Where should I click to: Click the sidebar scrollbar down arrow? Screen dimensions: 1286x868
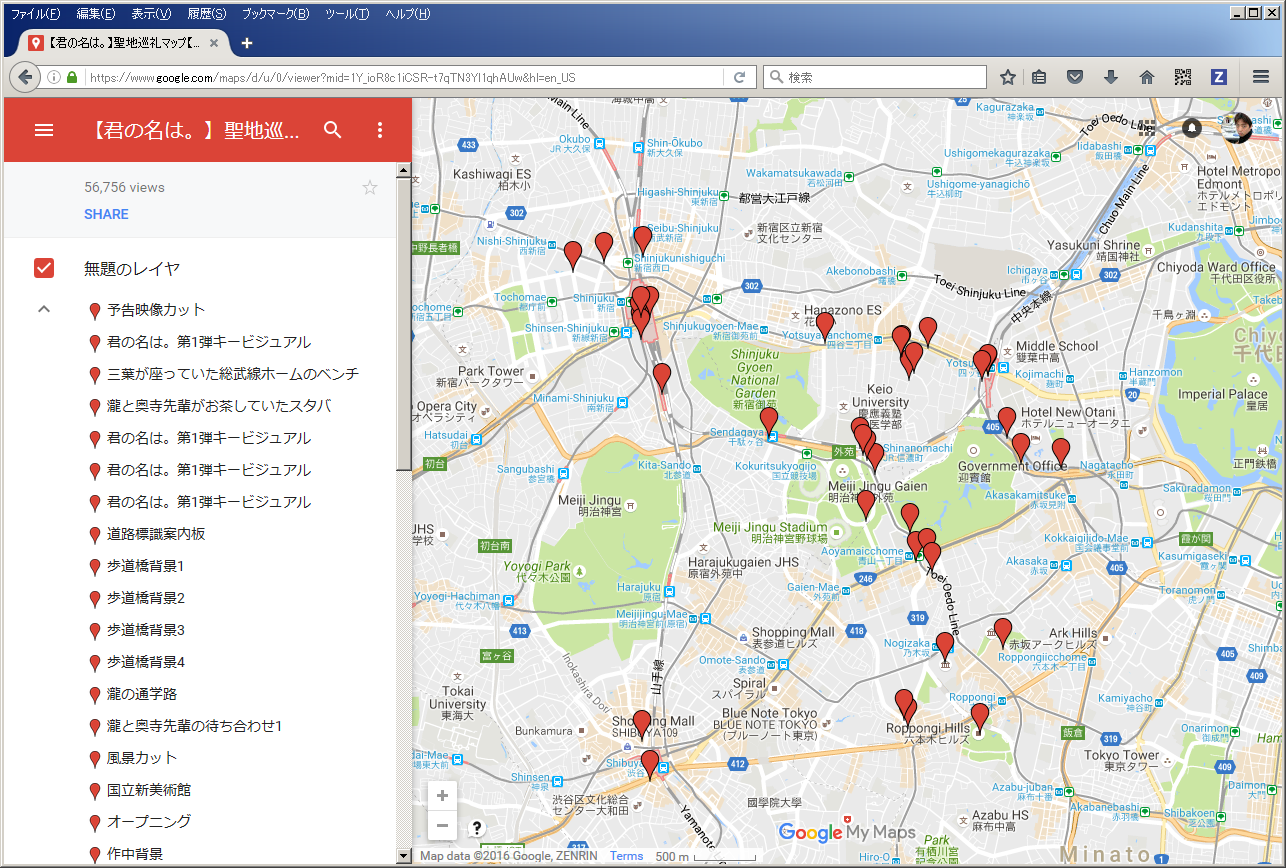point(404,856)
